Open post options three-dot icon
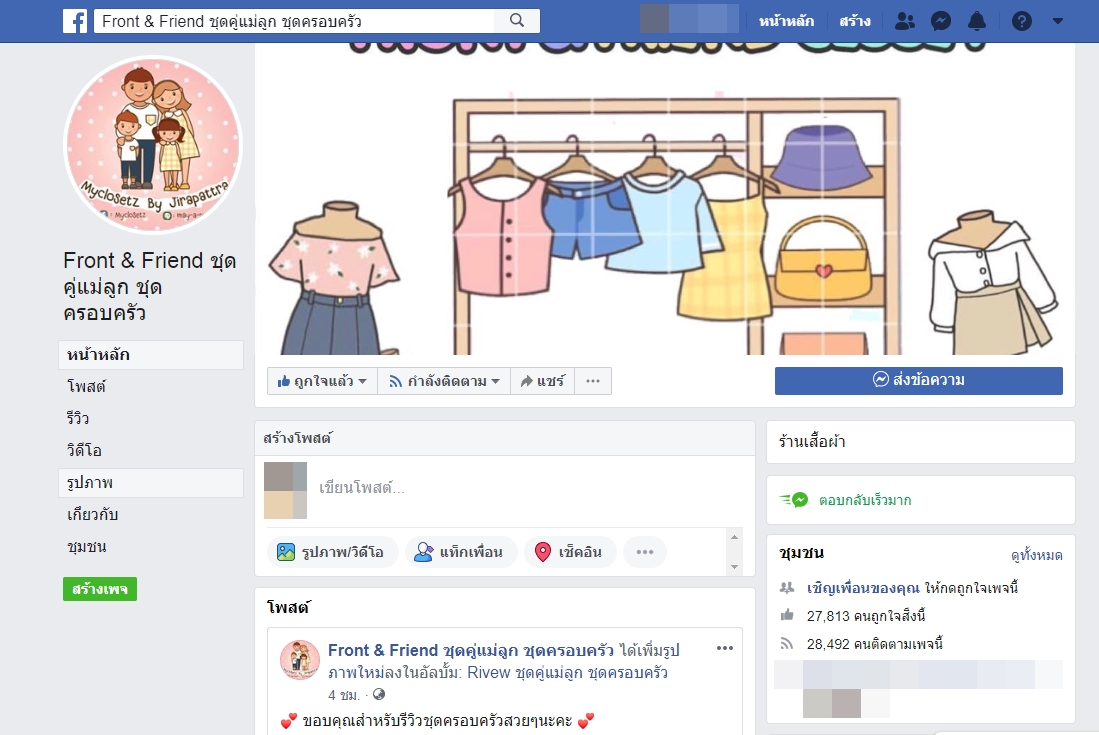This screenshot has height=735, width=1099. click(x=725, y=648)
